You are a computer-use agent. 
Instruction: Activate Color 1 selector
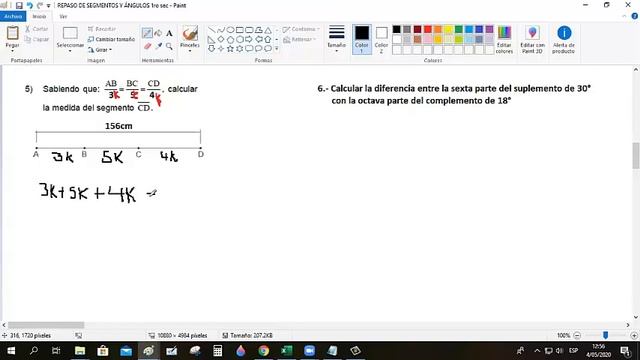click(x=362, y=40)
